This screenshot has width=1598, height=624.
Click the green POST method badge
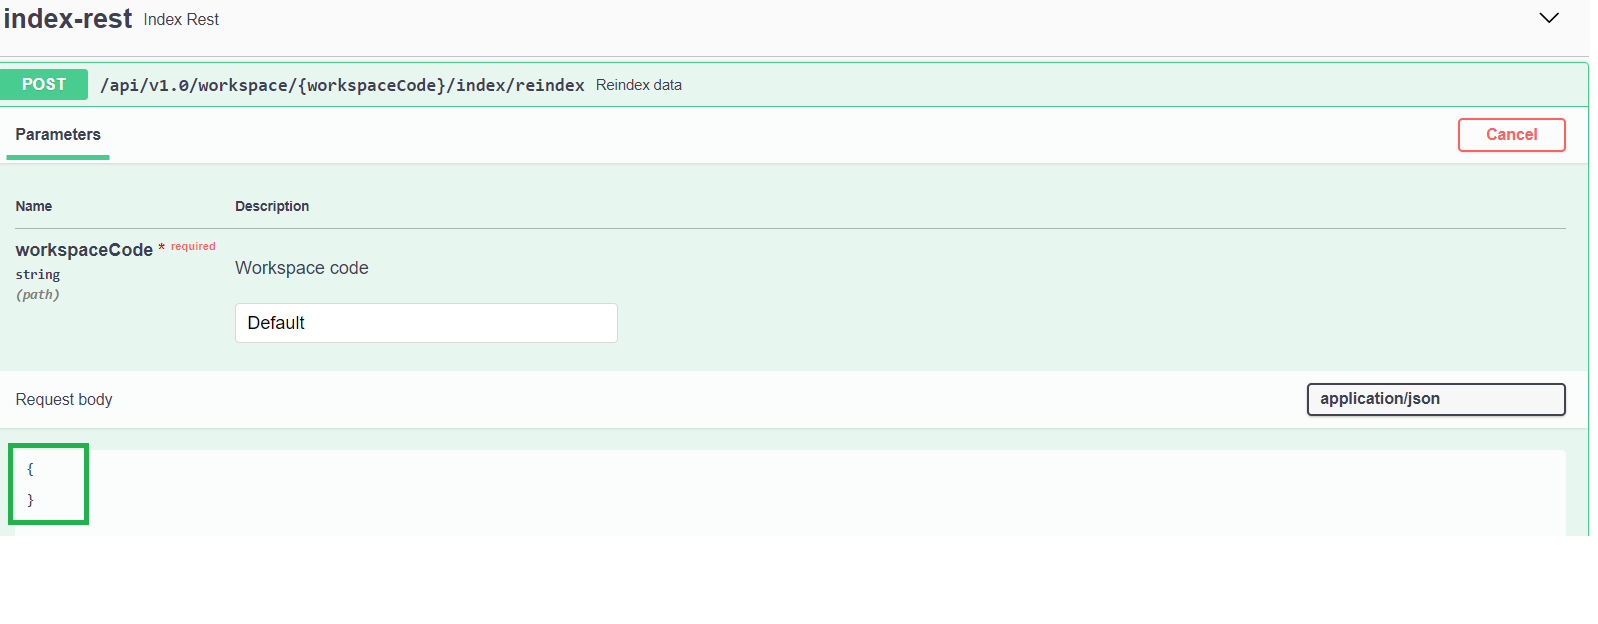pos(44,85)
